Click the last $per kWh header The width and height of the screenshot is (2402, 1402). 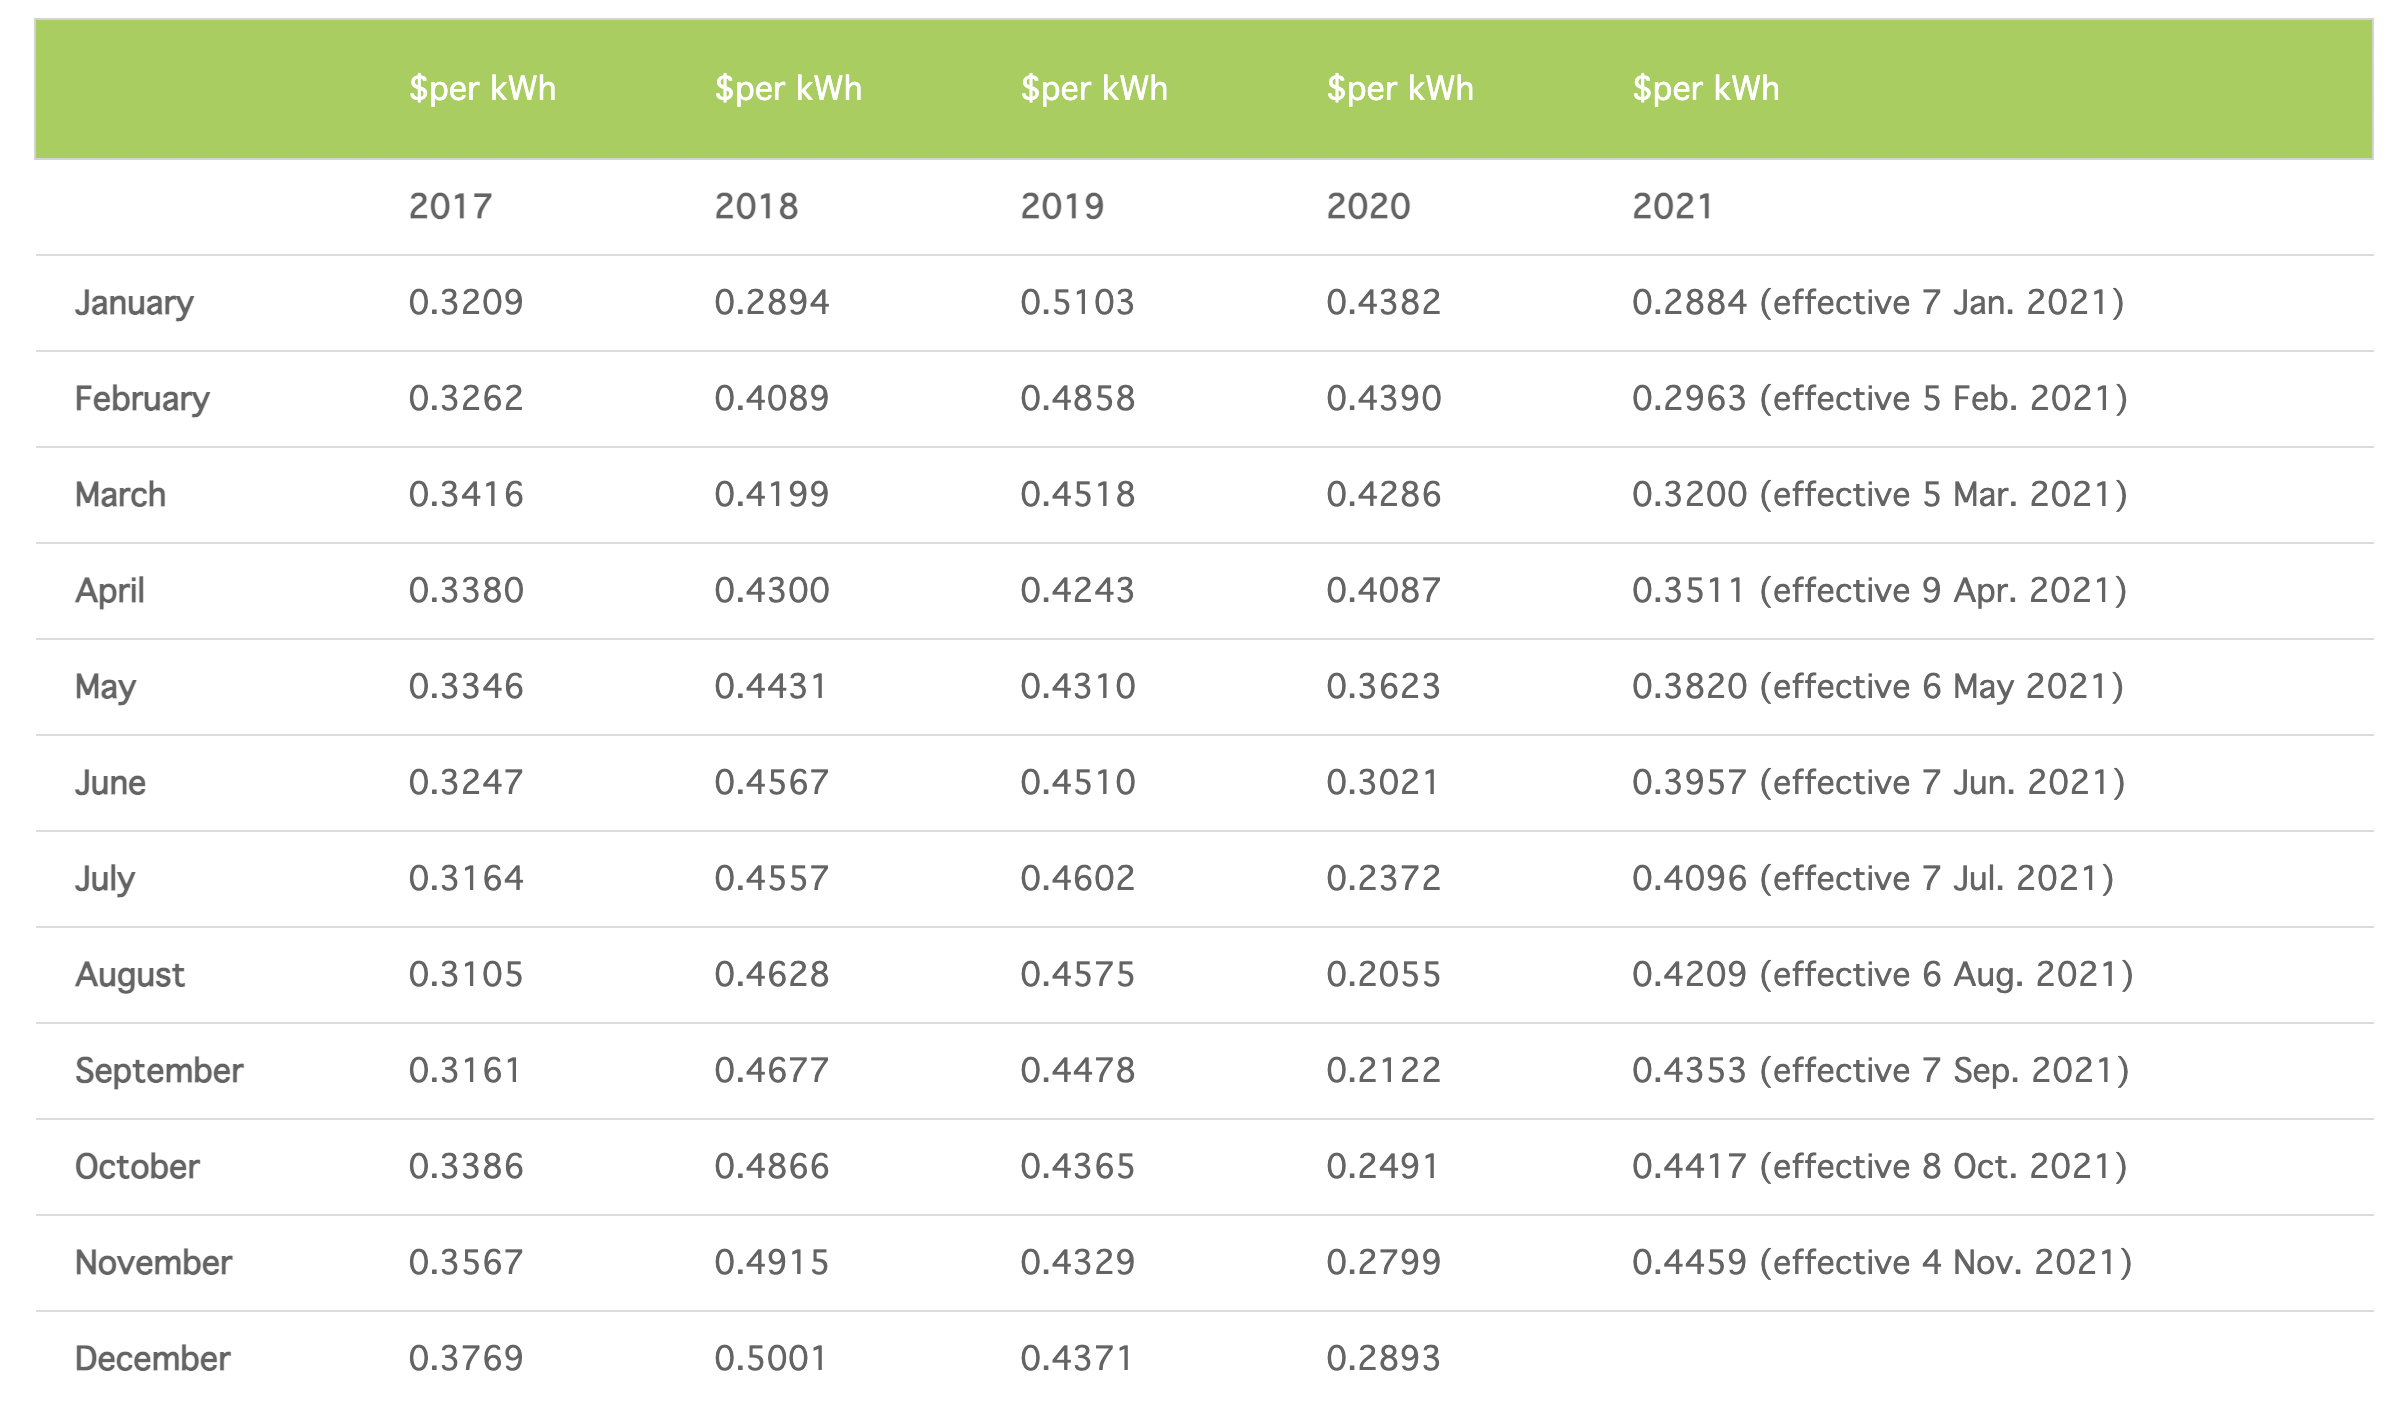1705,89
